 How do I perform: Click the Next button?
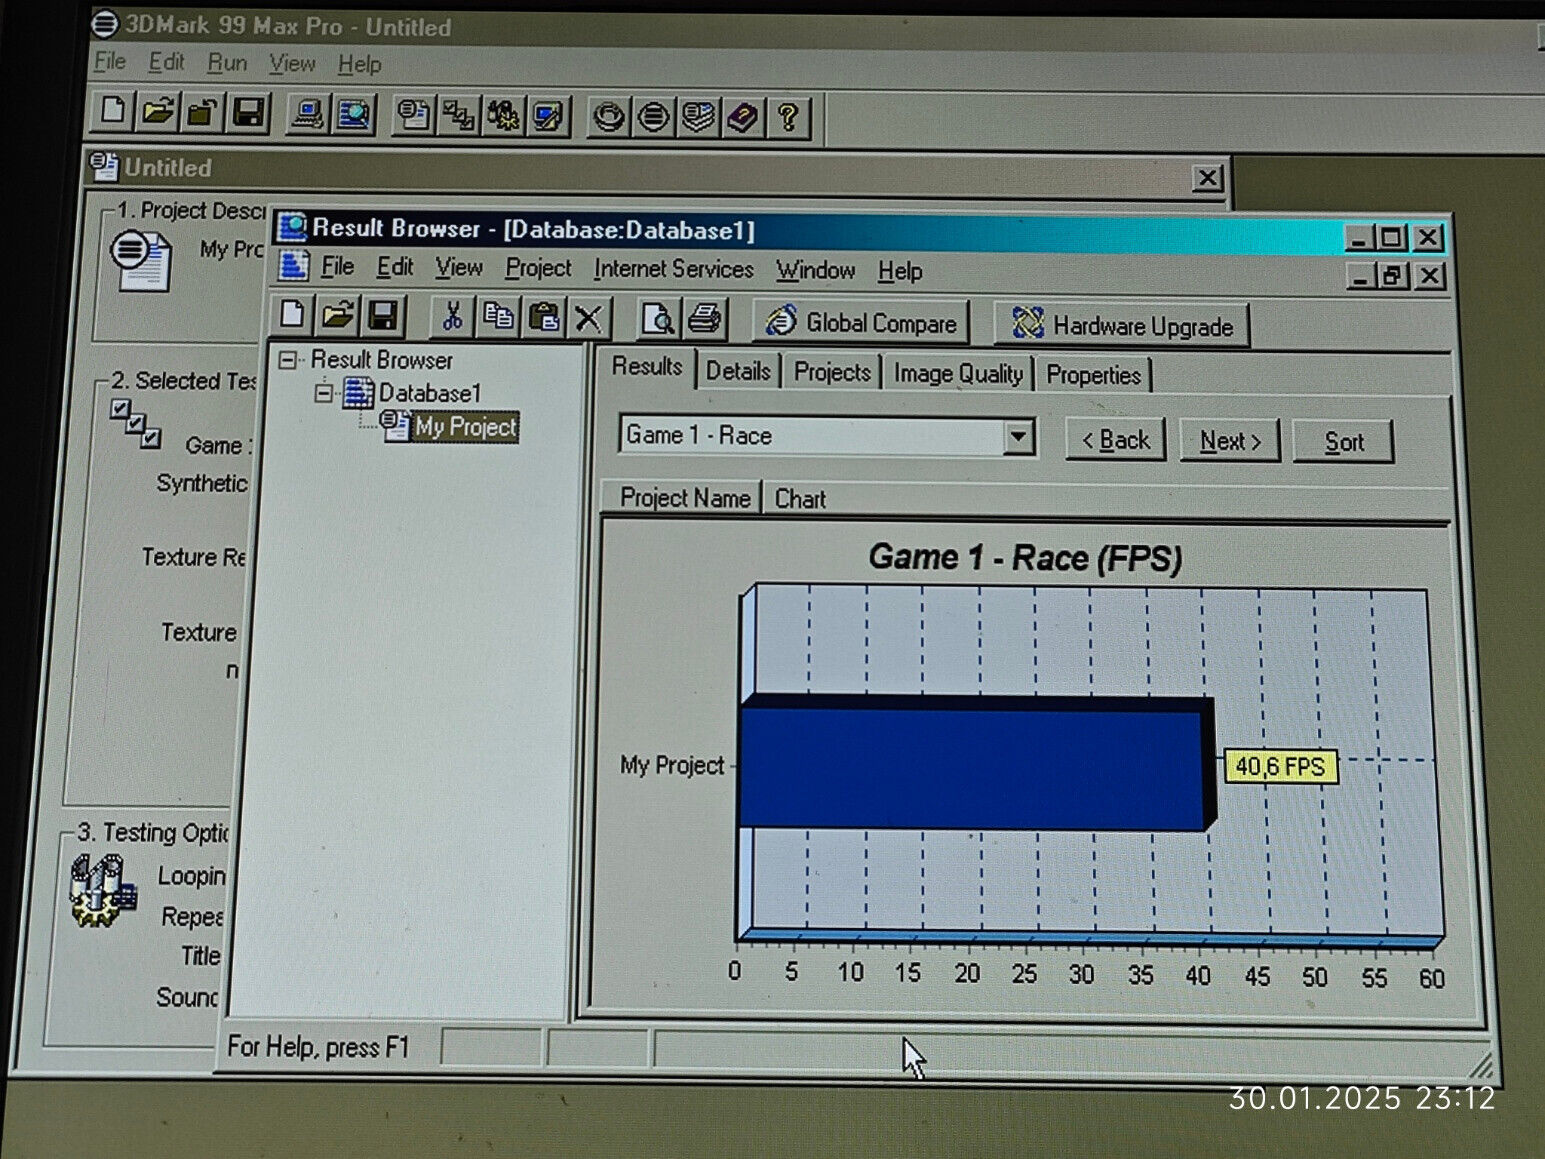click(x=1230, y=441)
